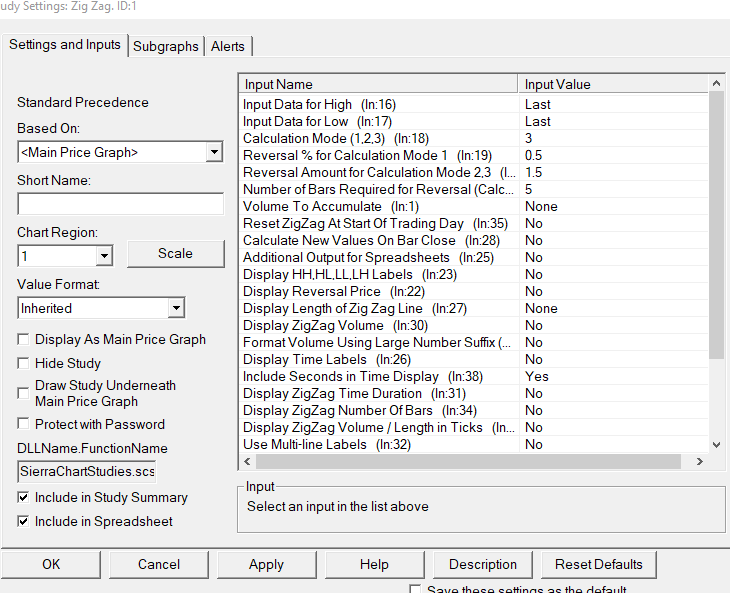
Task: Expand the Based On dropdown
Action: (214, 152)
